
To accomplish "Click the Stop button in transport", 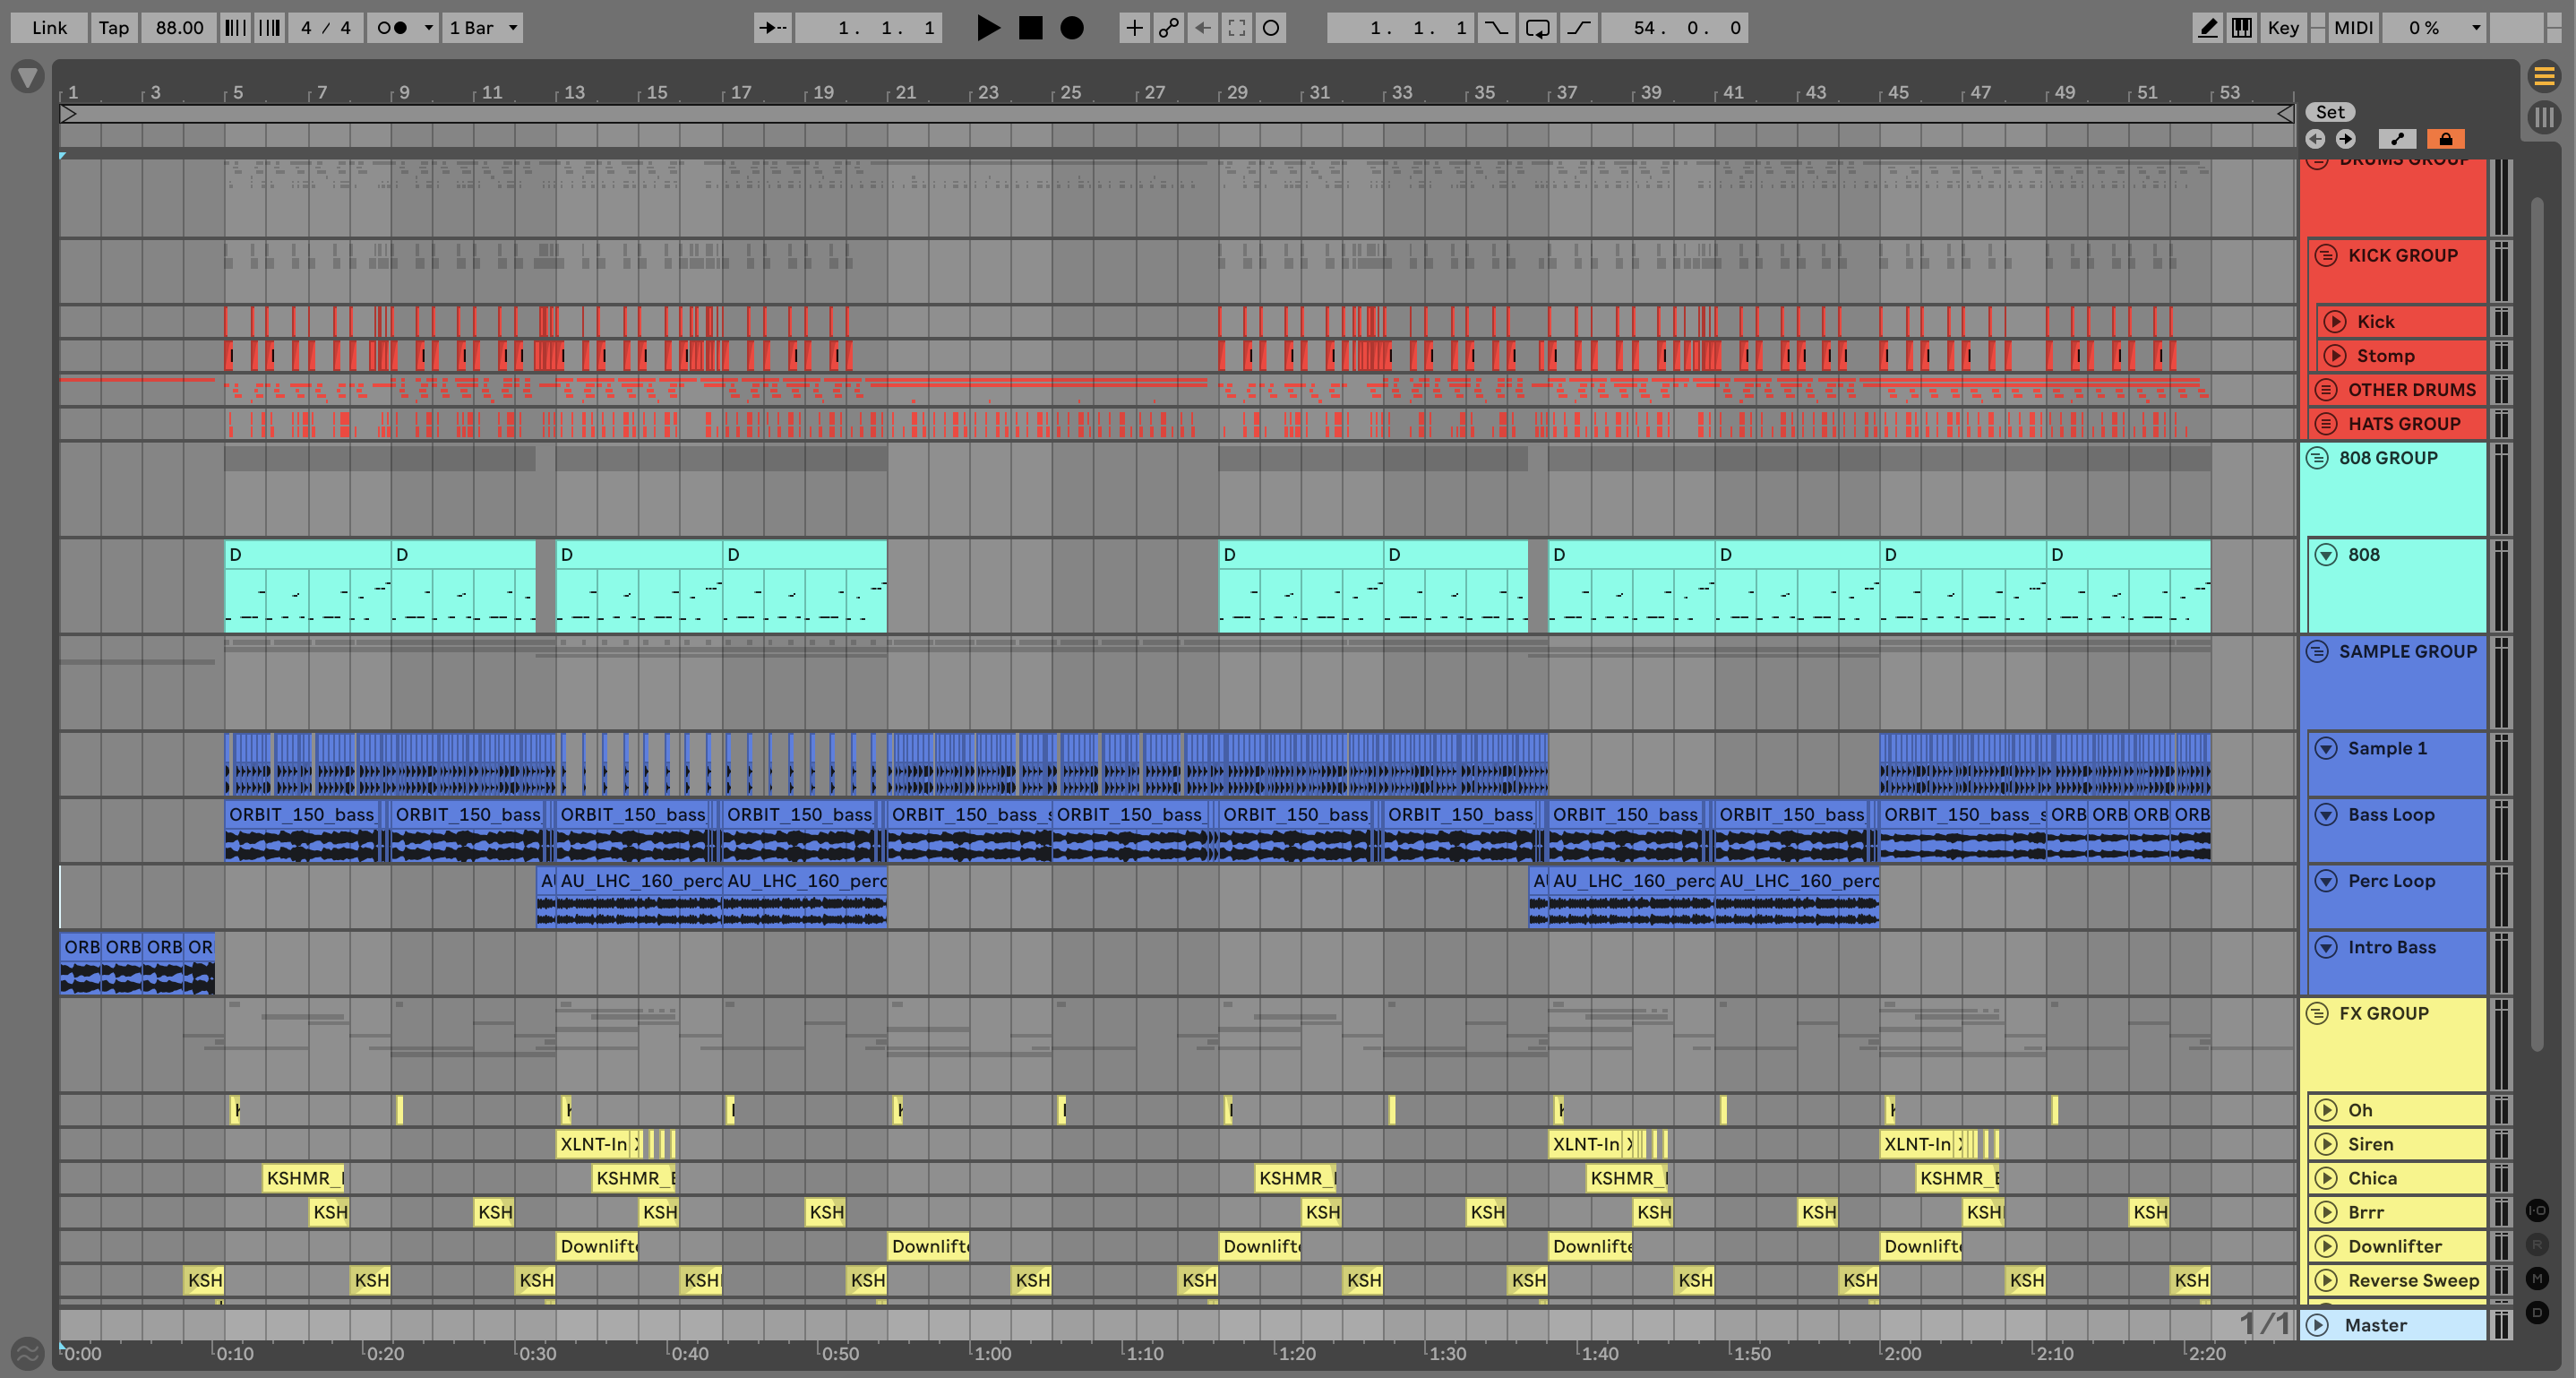I will pyautogui.click(x=1030, y=28).
